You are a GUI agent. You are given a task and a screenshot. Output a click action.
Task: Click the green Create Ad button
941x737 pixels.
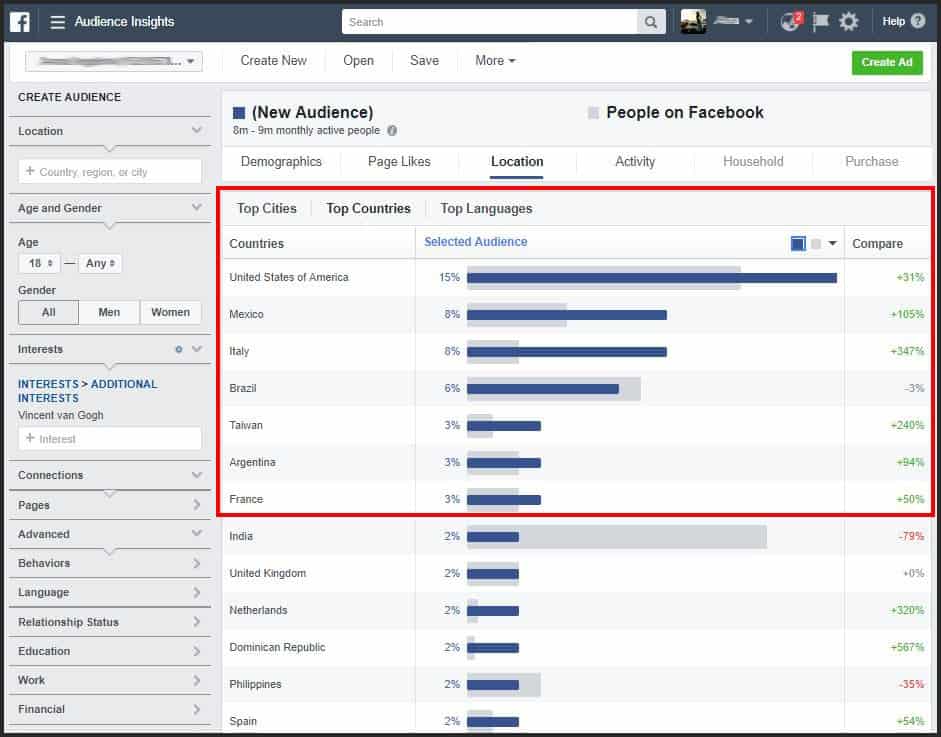pyautogui.click(x=886, y=62)
